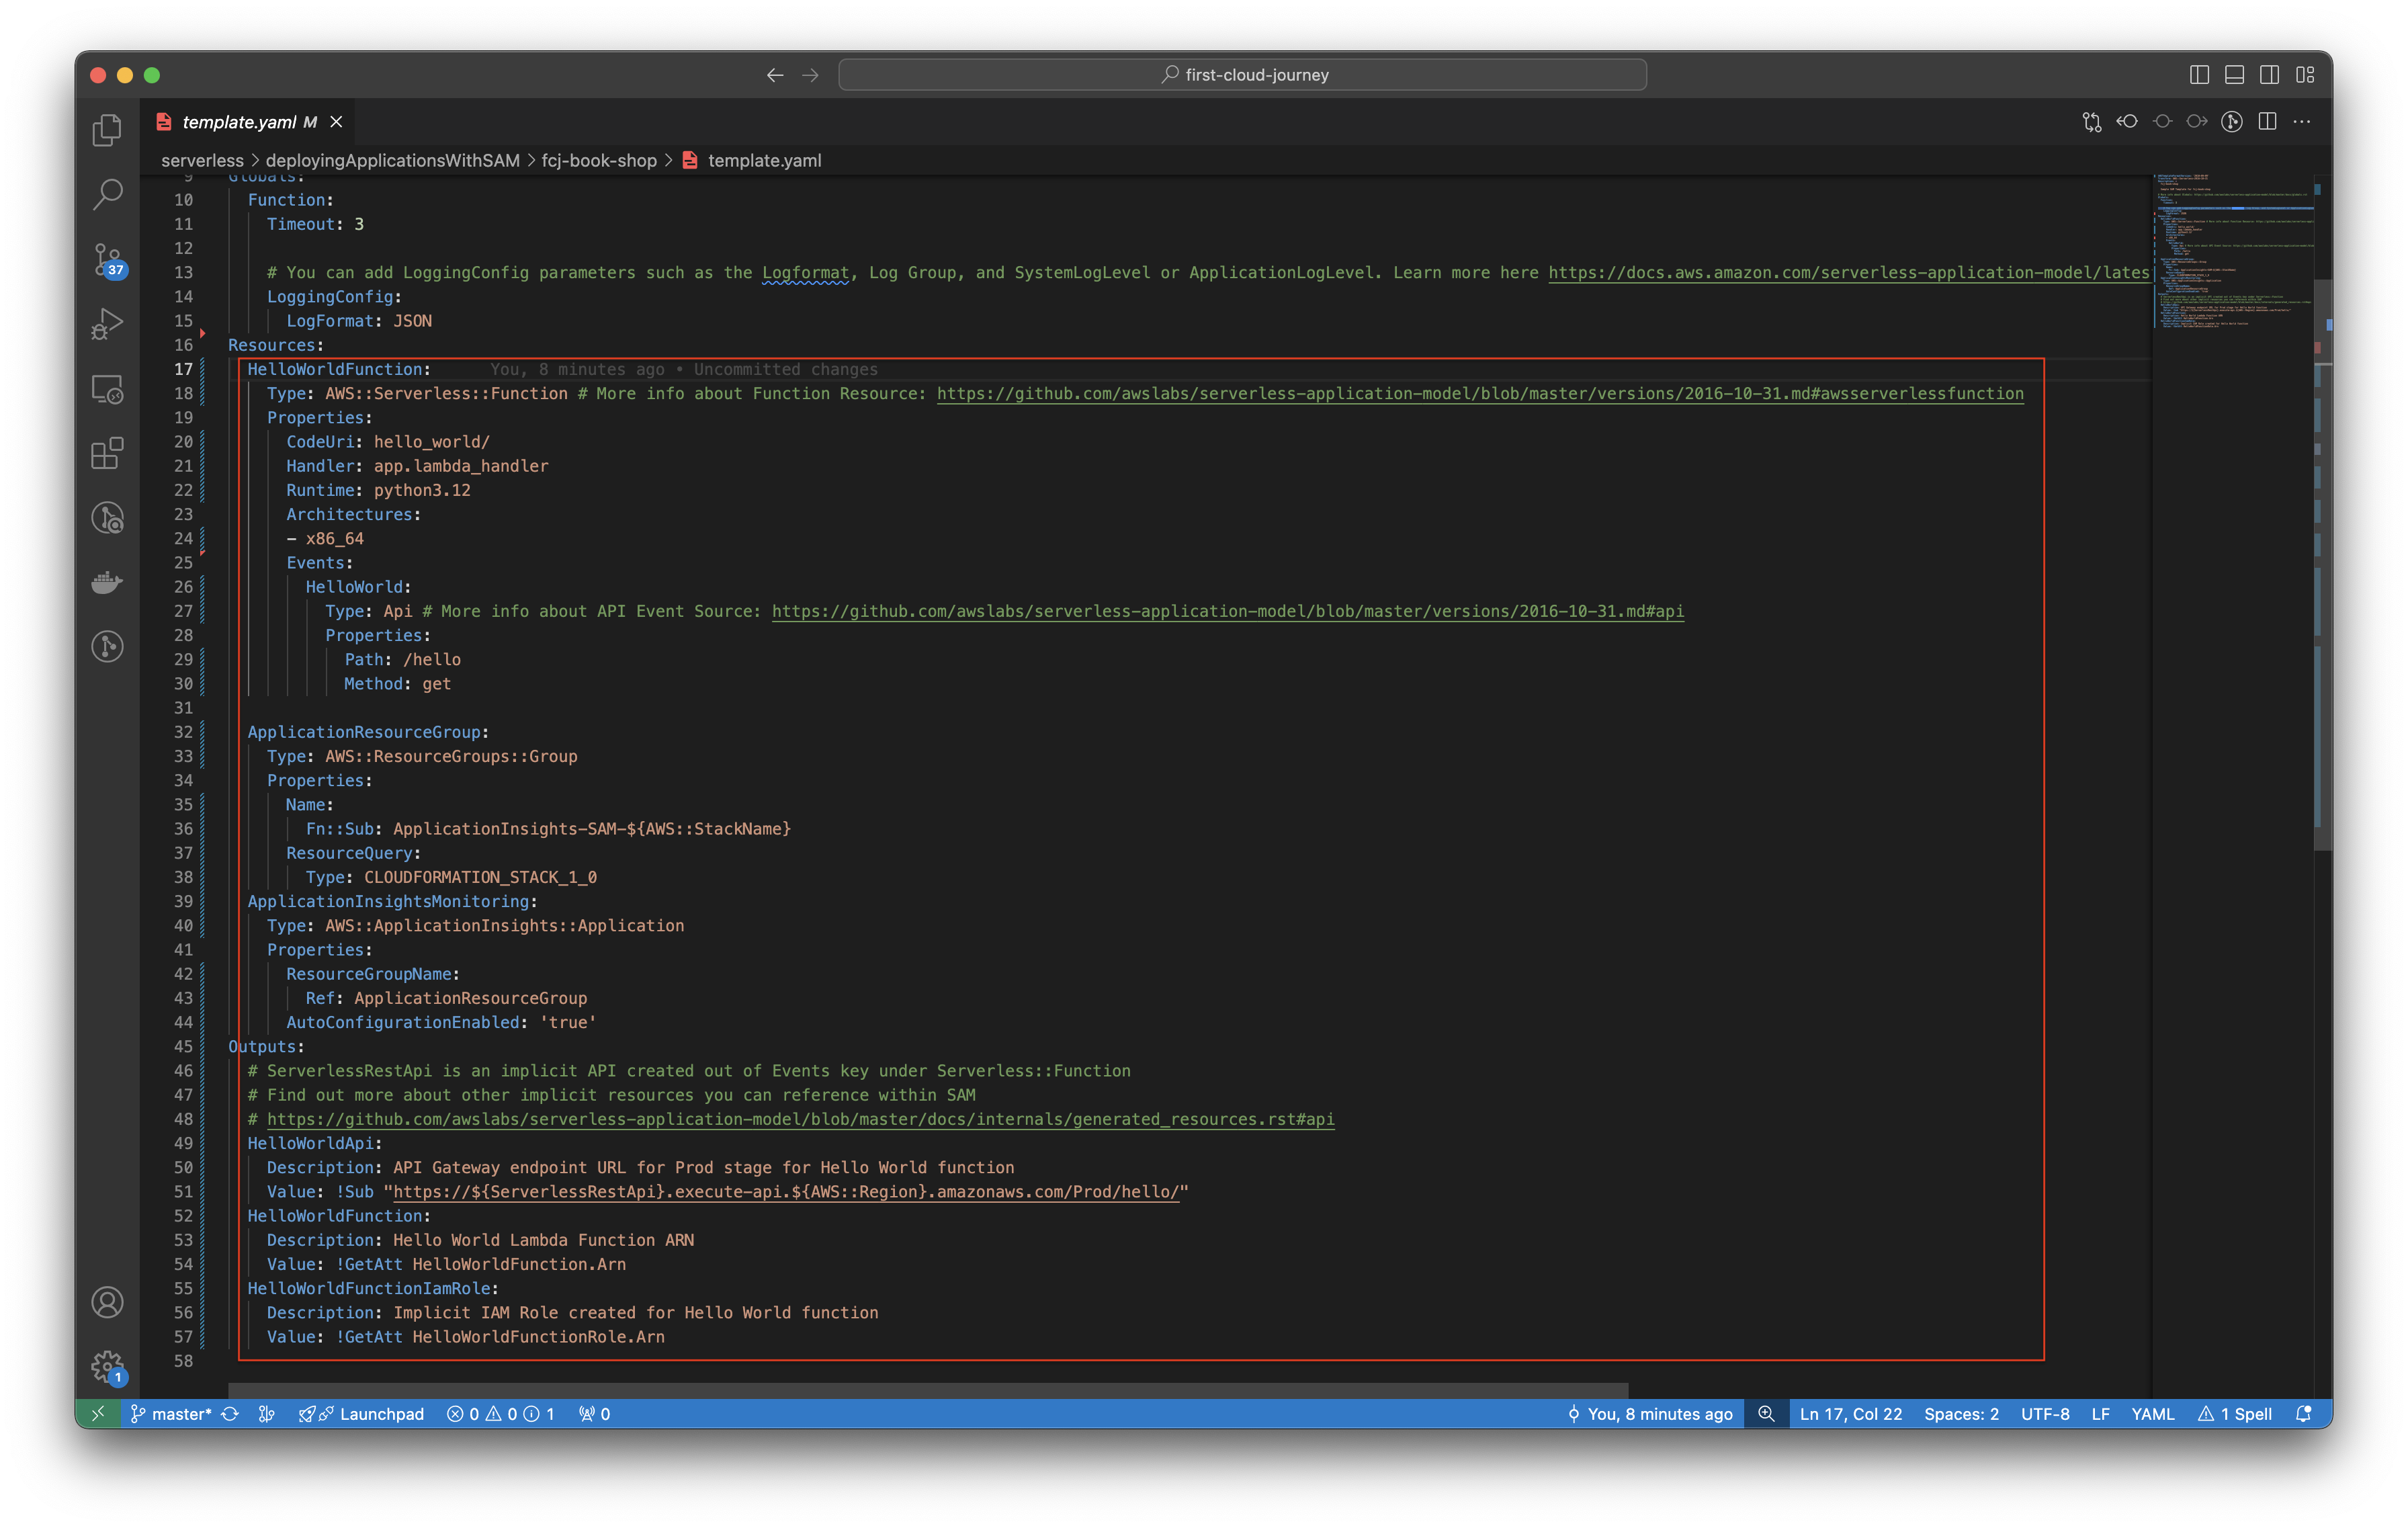Split the editor to the right
Screen dimensions: 2408x1528
[2267, 122]
